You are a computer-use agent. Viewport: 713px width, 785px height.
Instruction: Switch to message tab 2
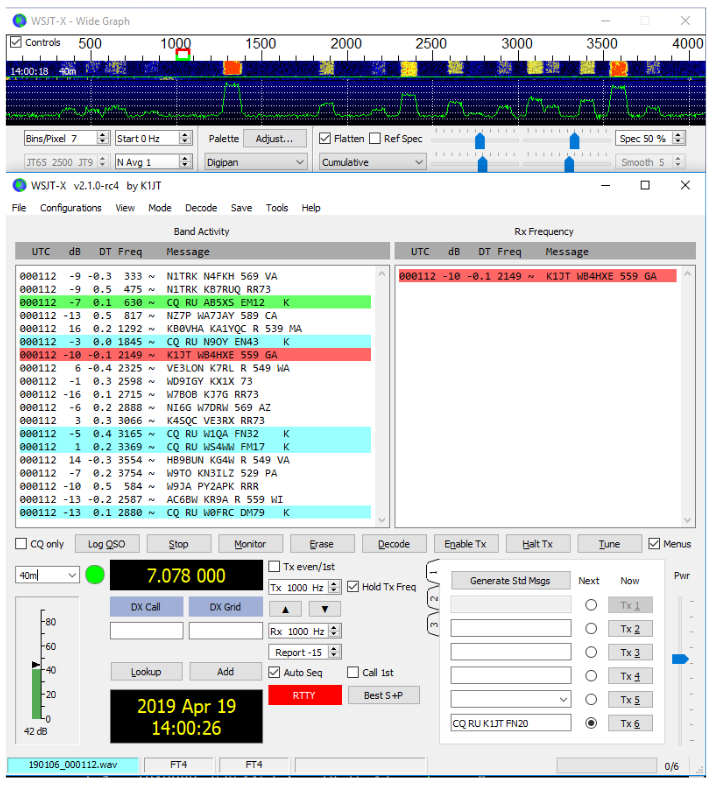(434, 598)
